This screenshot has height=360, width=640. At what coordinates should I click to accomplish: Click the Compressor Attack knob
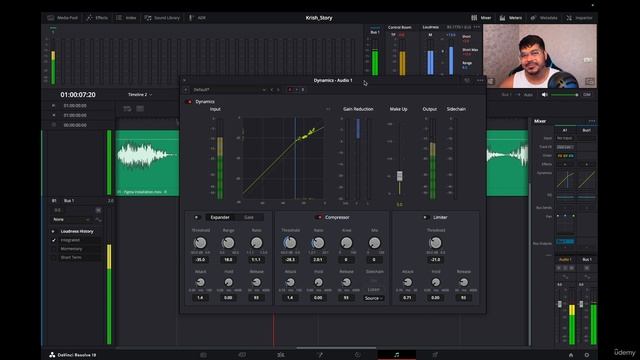[290, 282]
